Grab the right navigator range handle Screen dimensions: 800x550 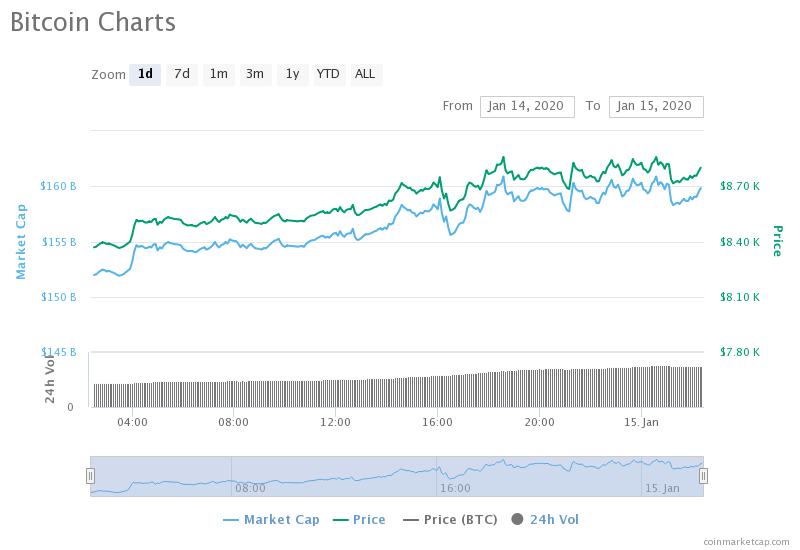tap(703, 476)
